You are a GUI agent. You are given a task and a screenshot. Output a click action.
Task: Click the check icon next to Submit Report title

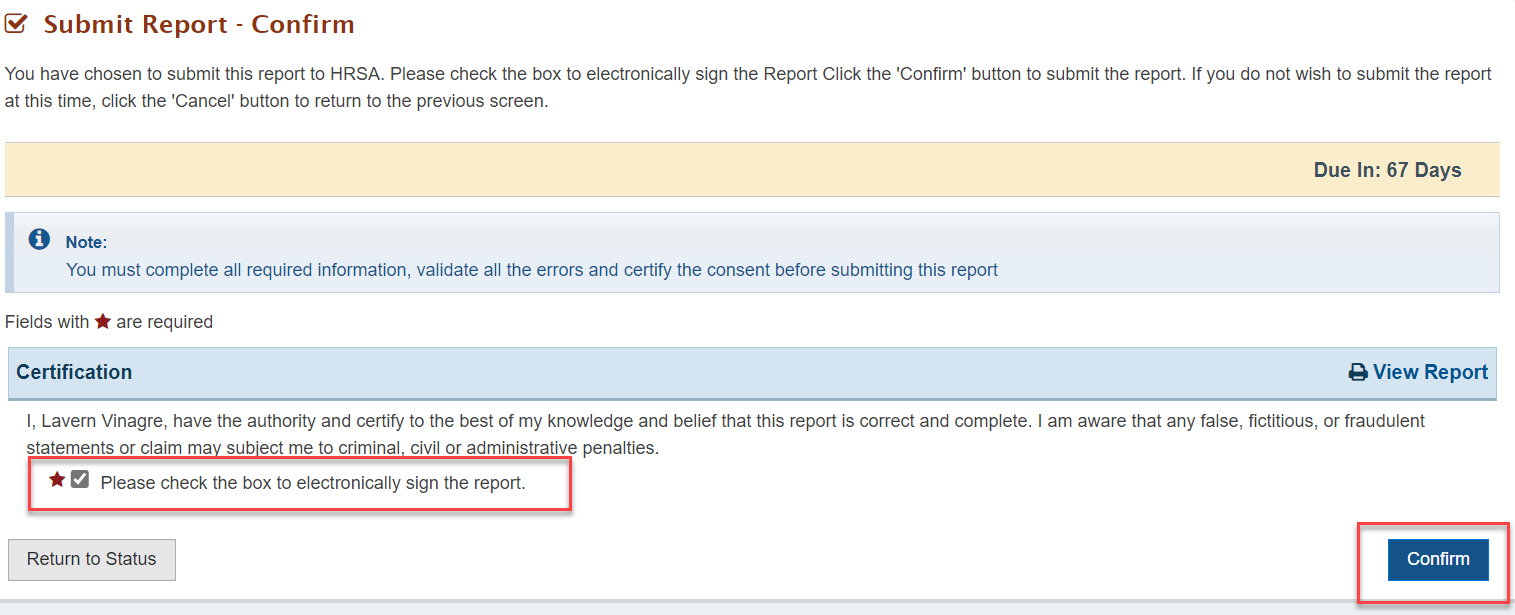(16, 24)
